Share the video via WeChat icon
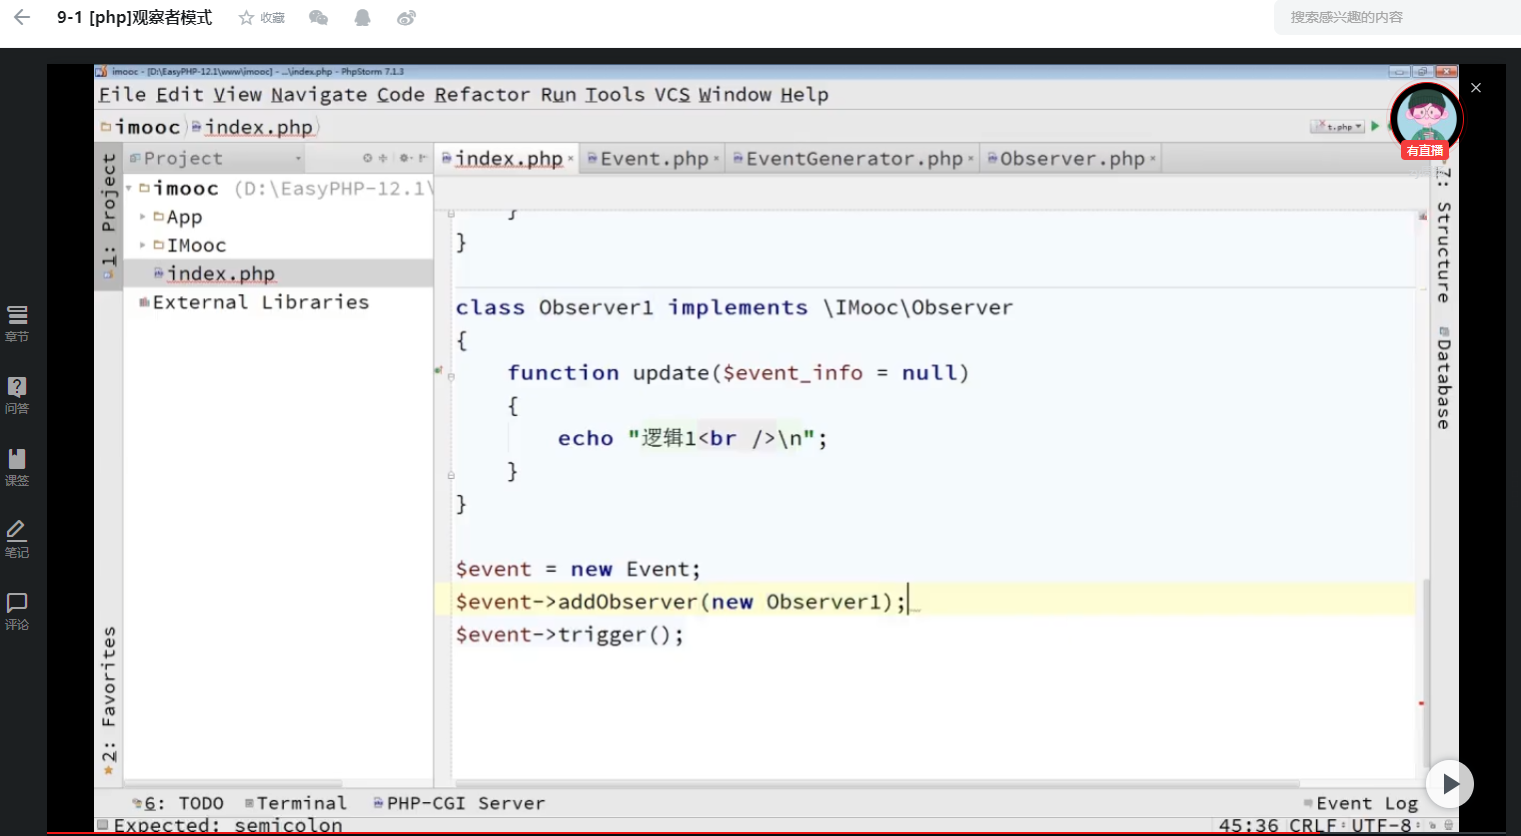 [x=319, y=18]
